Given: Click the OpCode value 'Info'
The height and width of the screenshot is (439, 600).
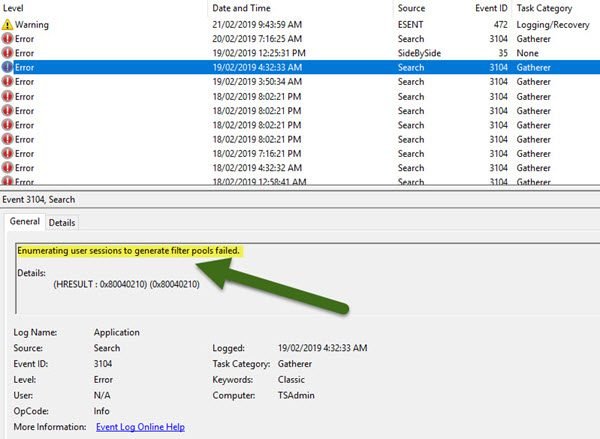Looking at the screenshot, I should 101,411.
